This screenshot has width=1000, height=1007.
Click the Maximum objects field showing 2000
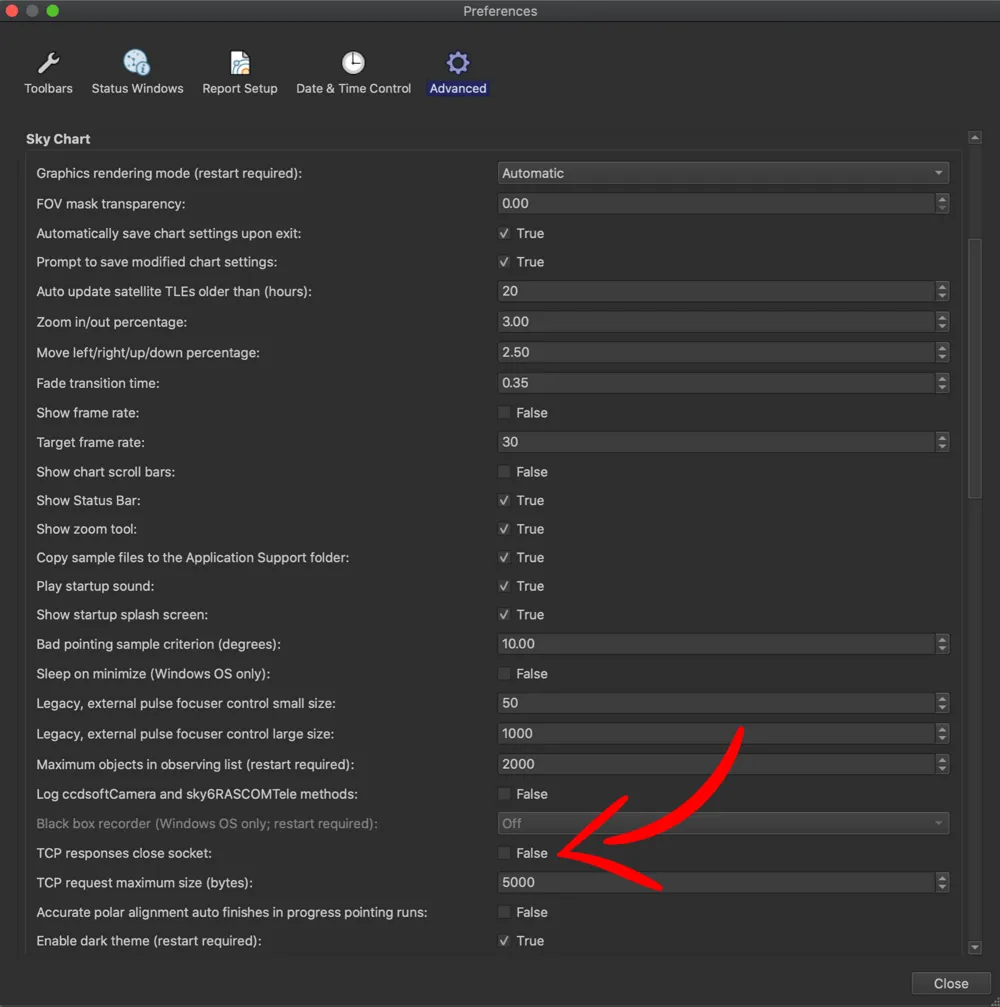(716, 764)
